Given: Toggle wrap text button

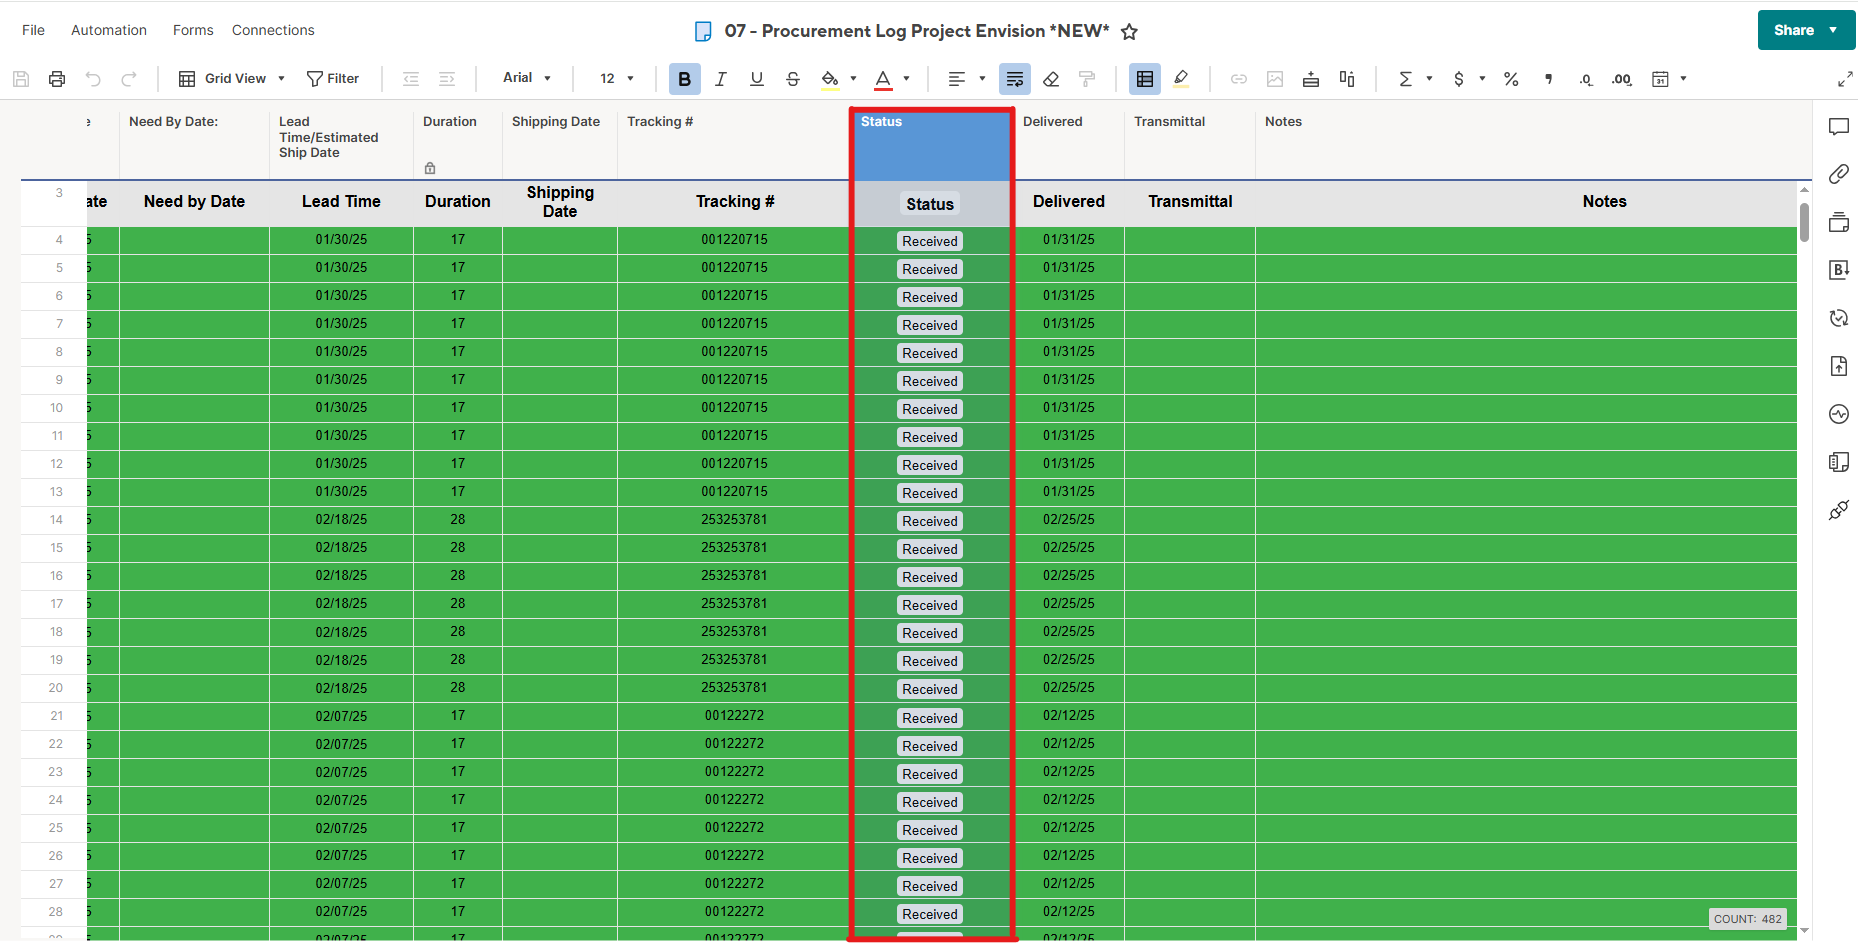Looking at the screenshot, I should 1014,79.
